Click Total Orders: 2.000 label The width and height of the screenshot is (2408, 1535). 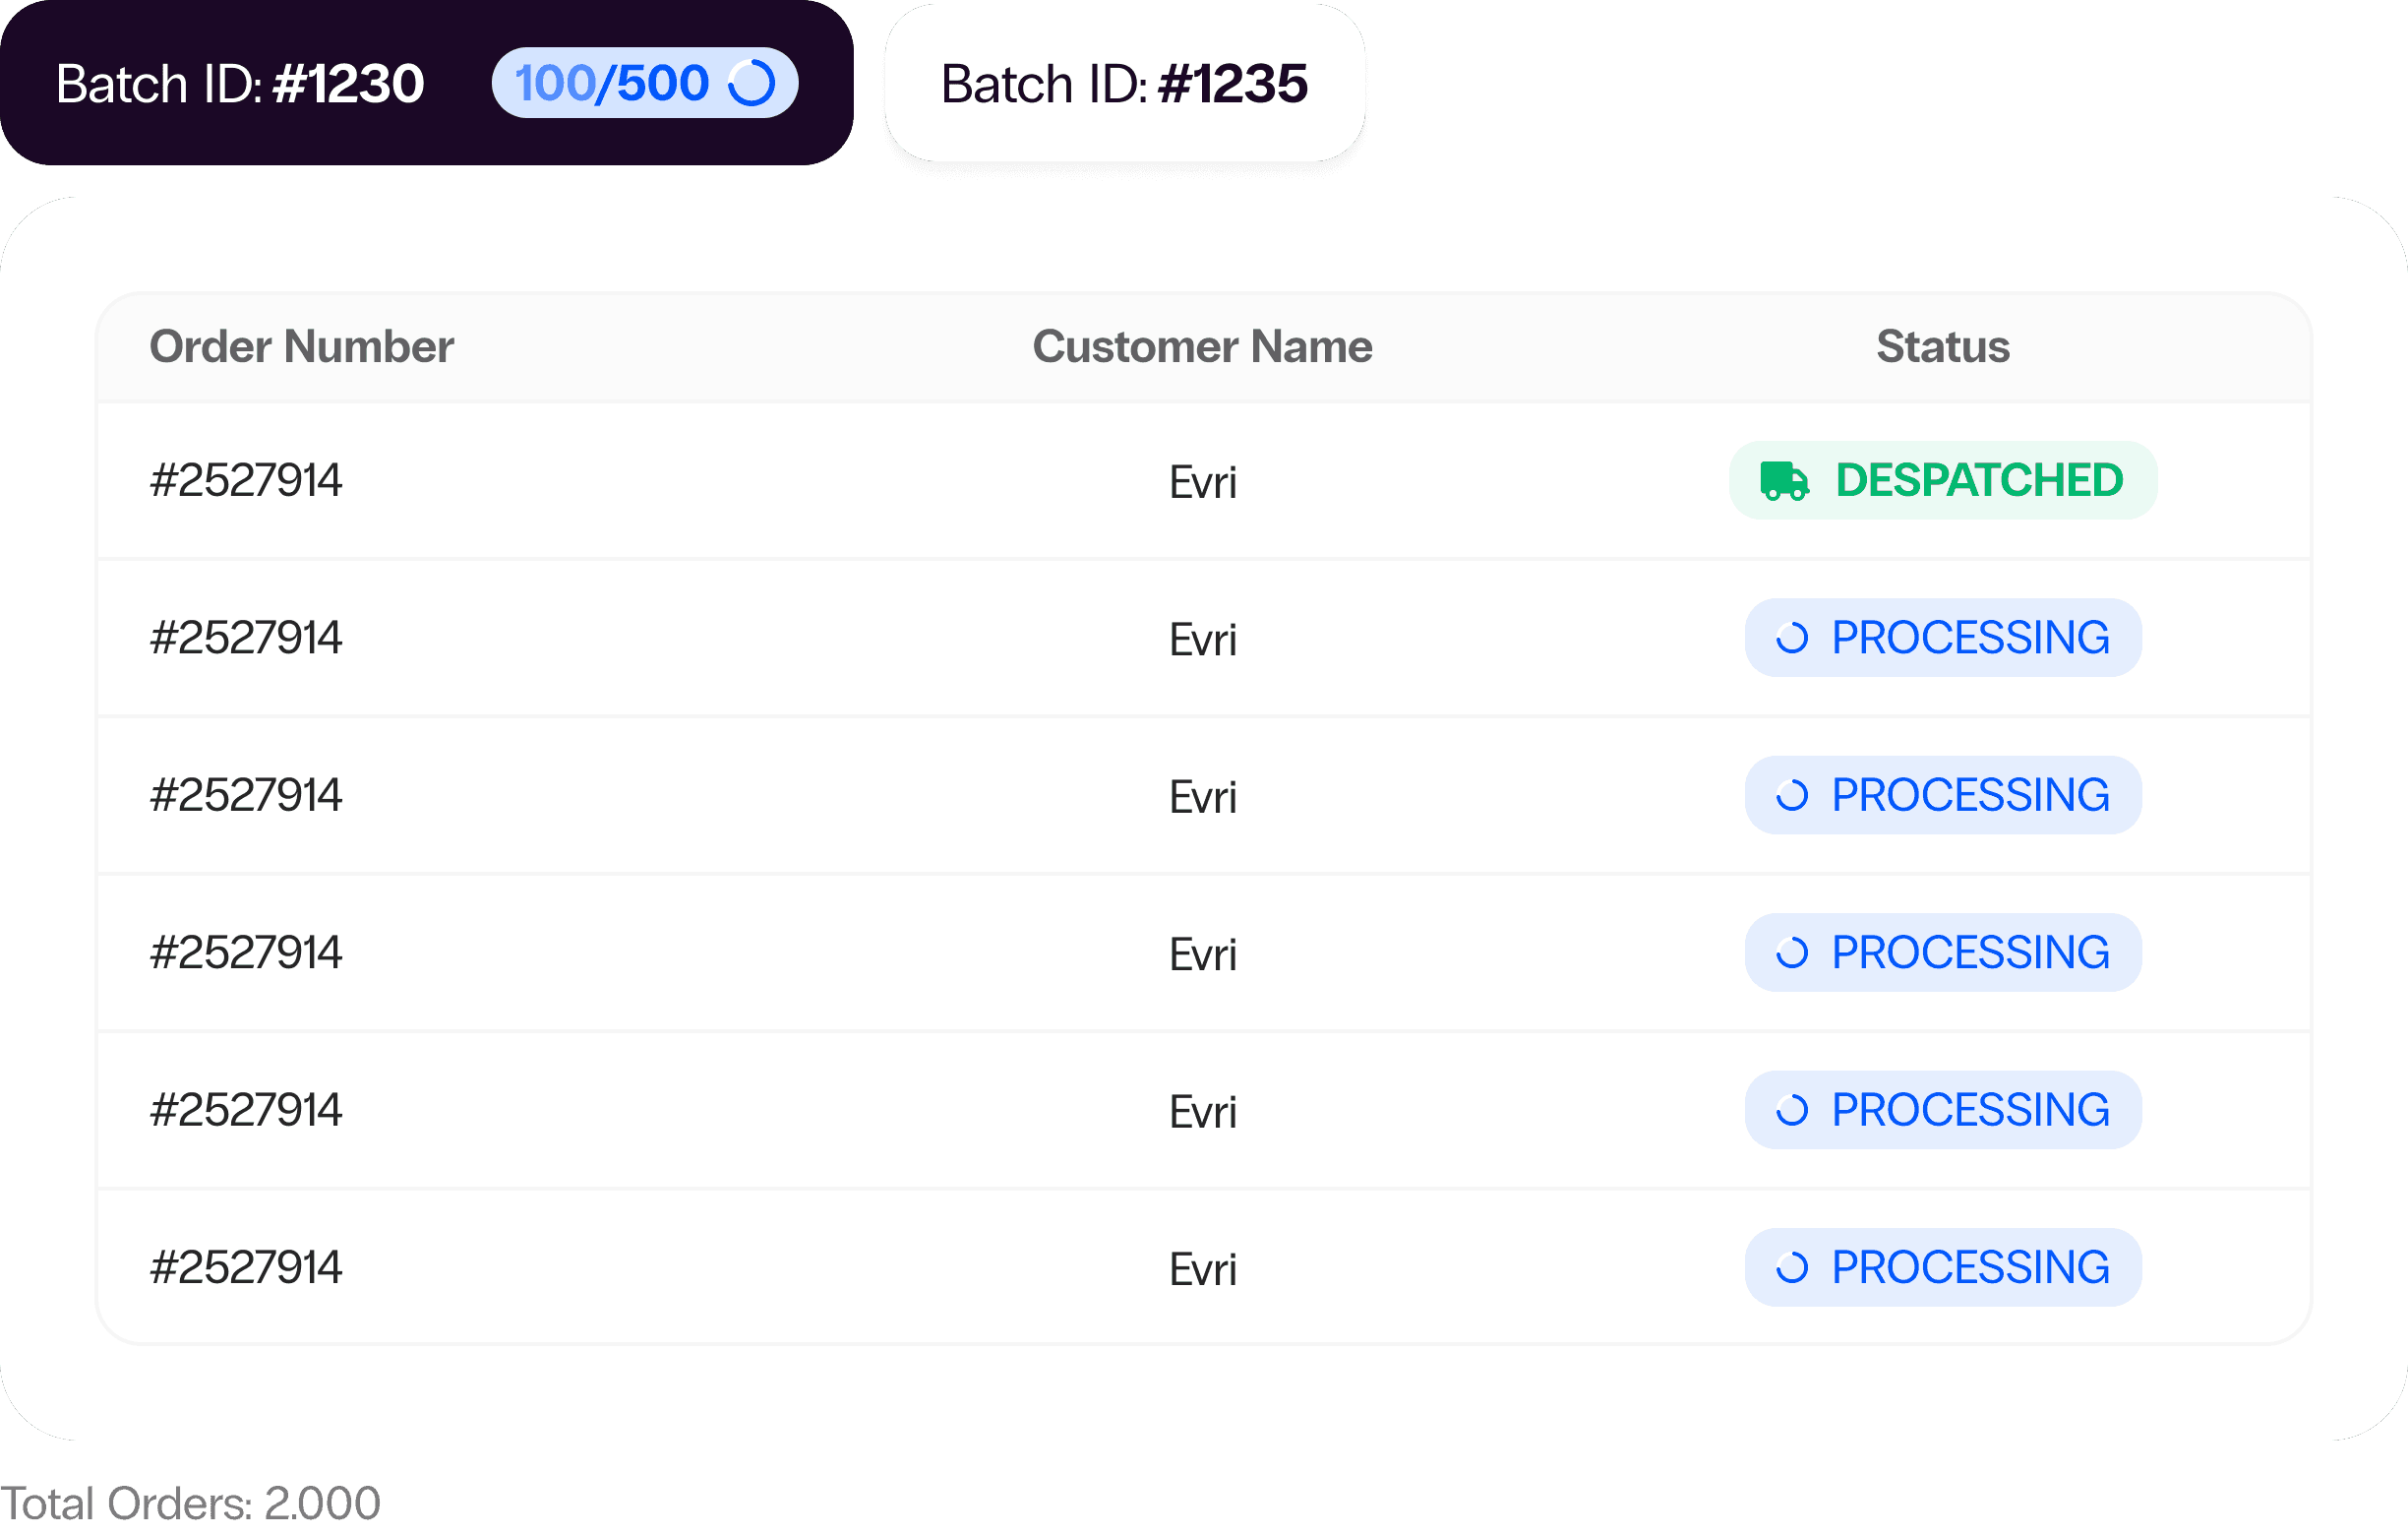[x=190, y=1503]
